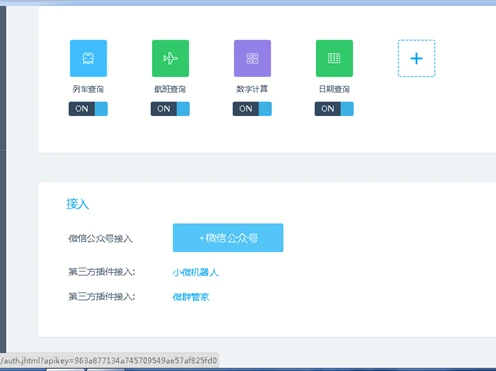Click the 航班查询 caption text

tap(170, 89)
